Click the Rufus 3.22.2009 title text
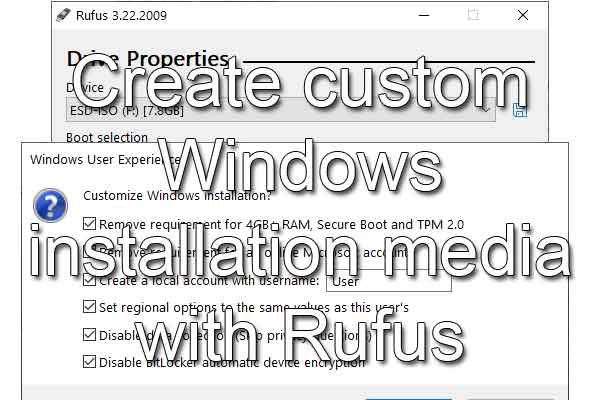Image resolution: width=600 pixels, height=400 pixels. click(121, 16)
